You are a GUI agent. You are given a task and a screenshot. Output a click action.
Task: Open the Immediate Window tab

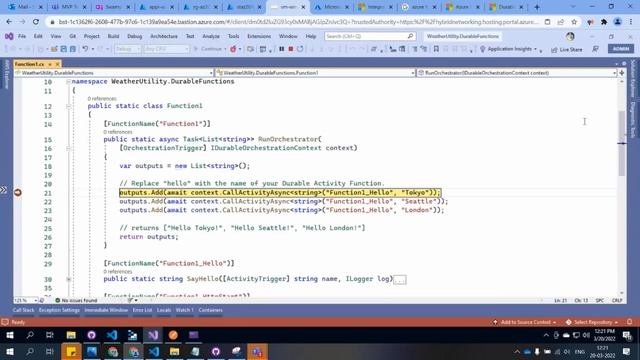pos(106,310)
